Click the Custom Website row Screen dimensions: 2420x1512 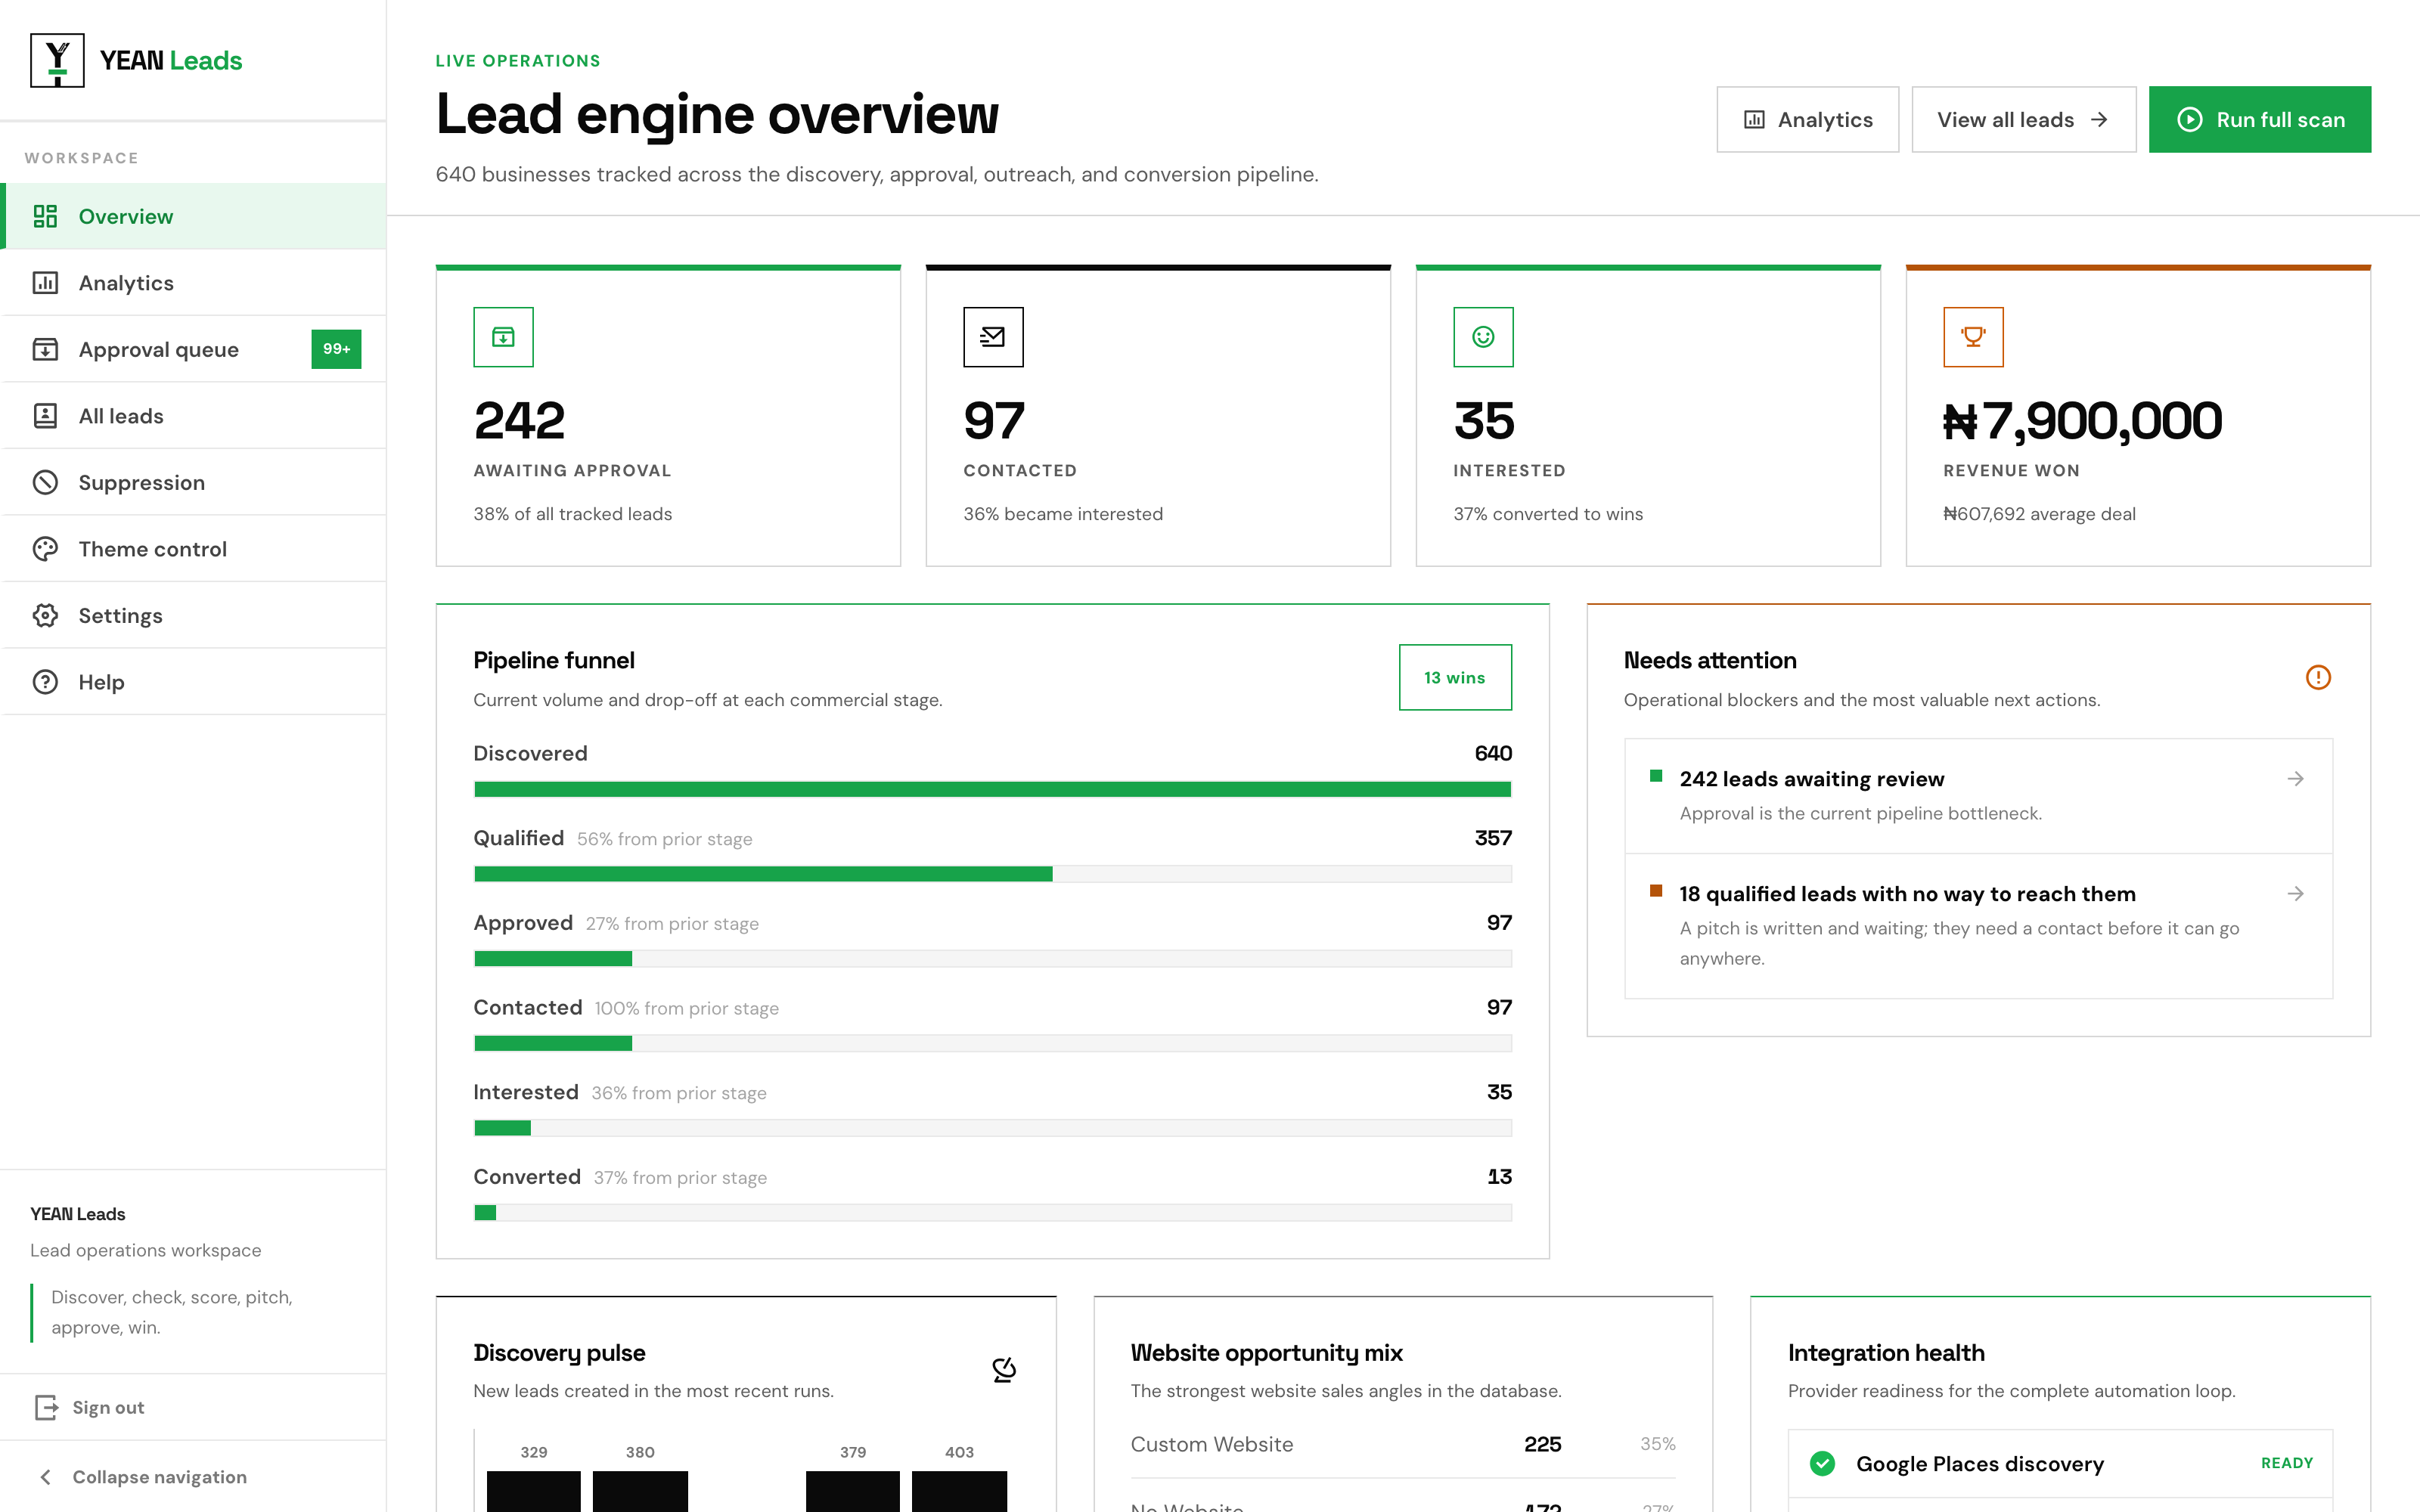1403,1444
